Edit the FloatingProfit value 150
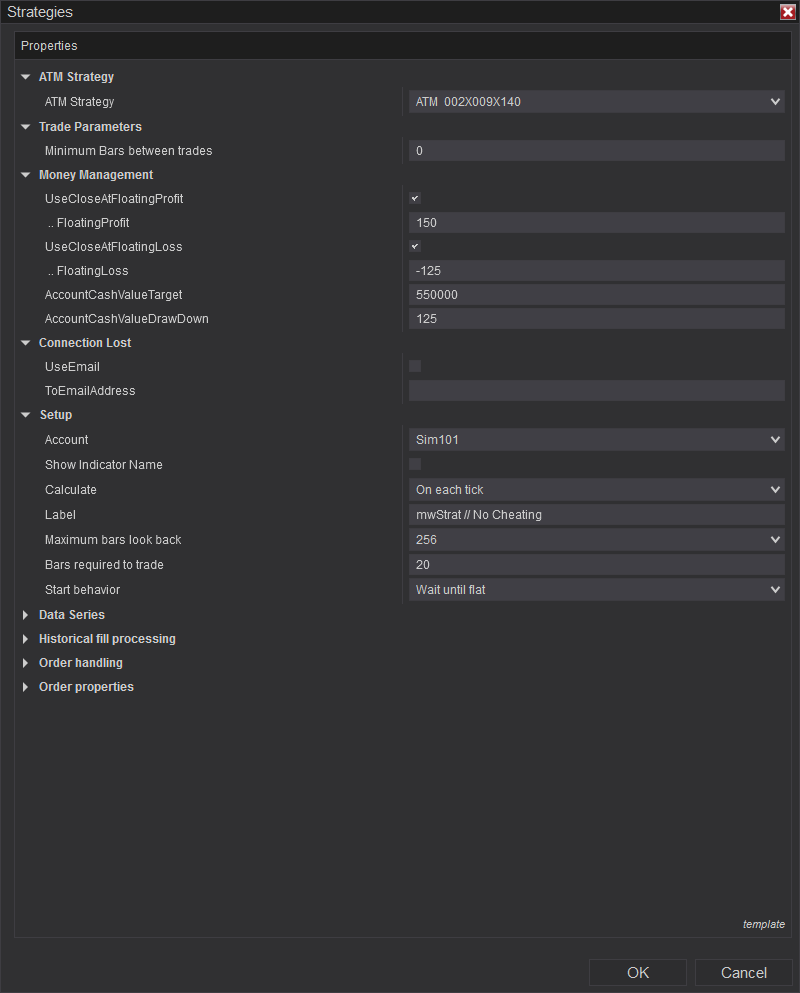 (x=597, y=223)
